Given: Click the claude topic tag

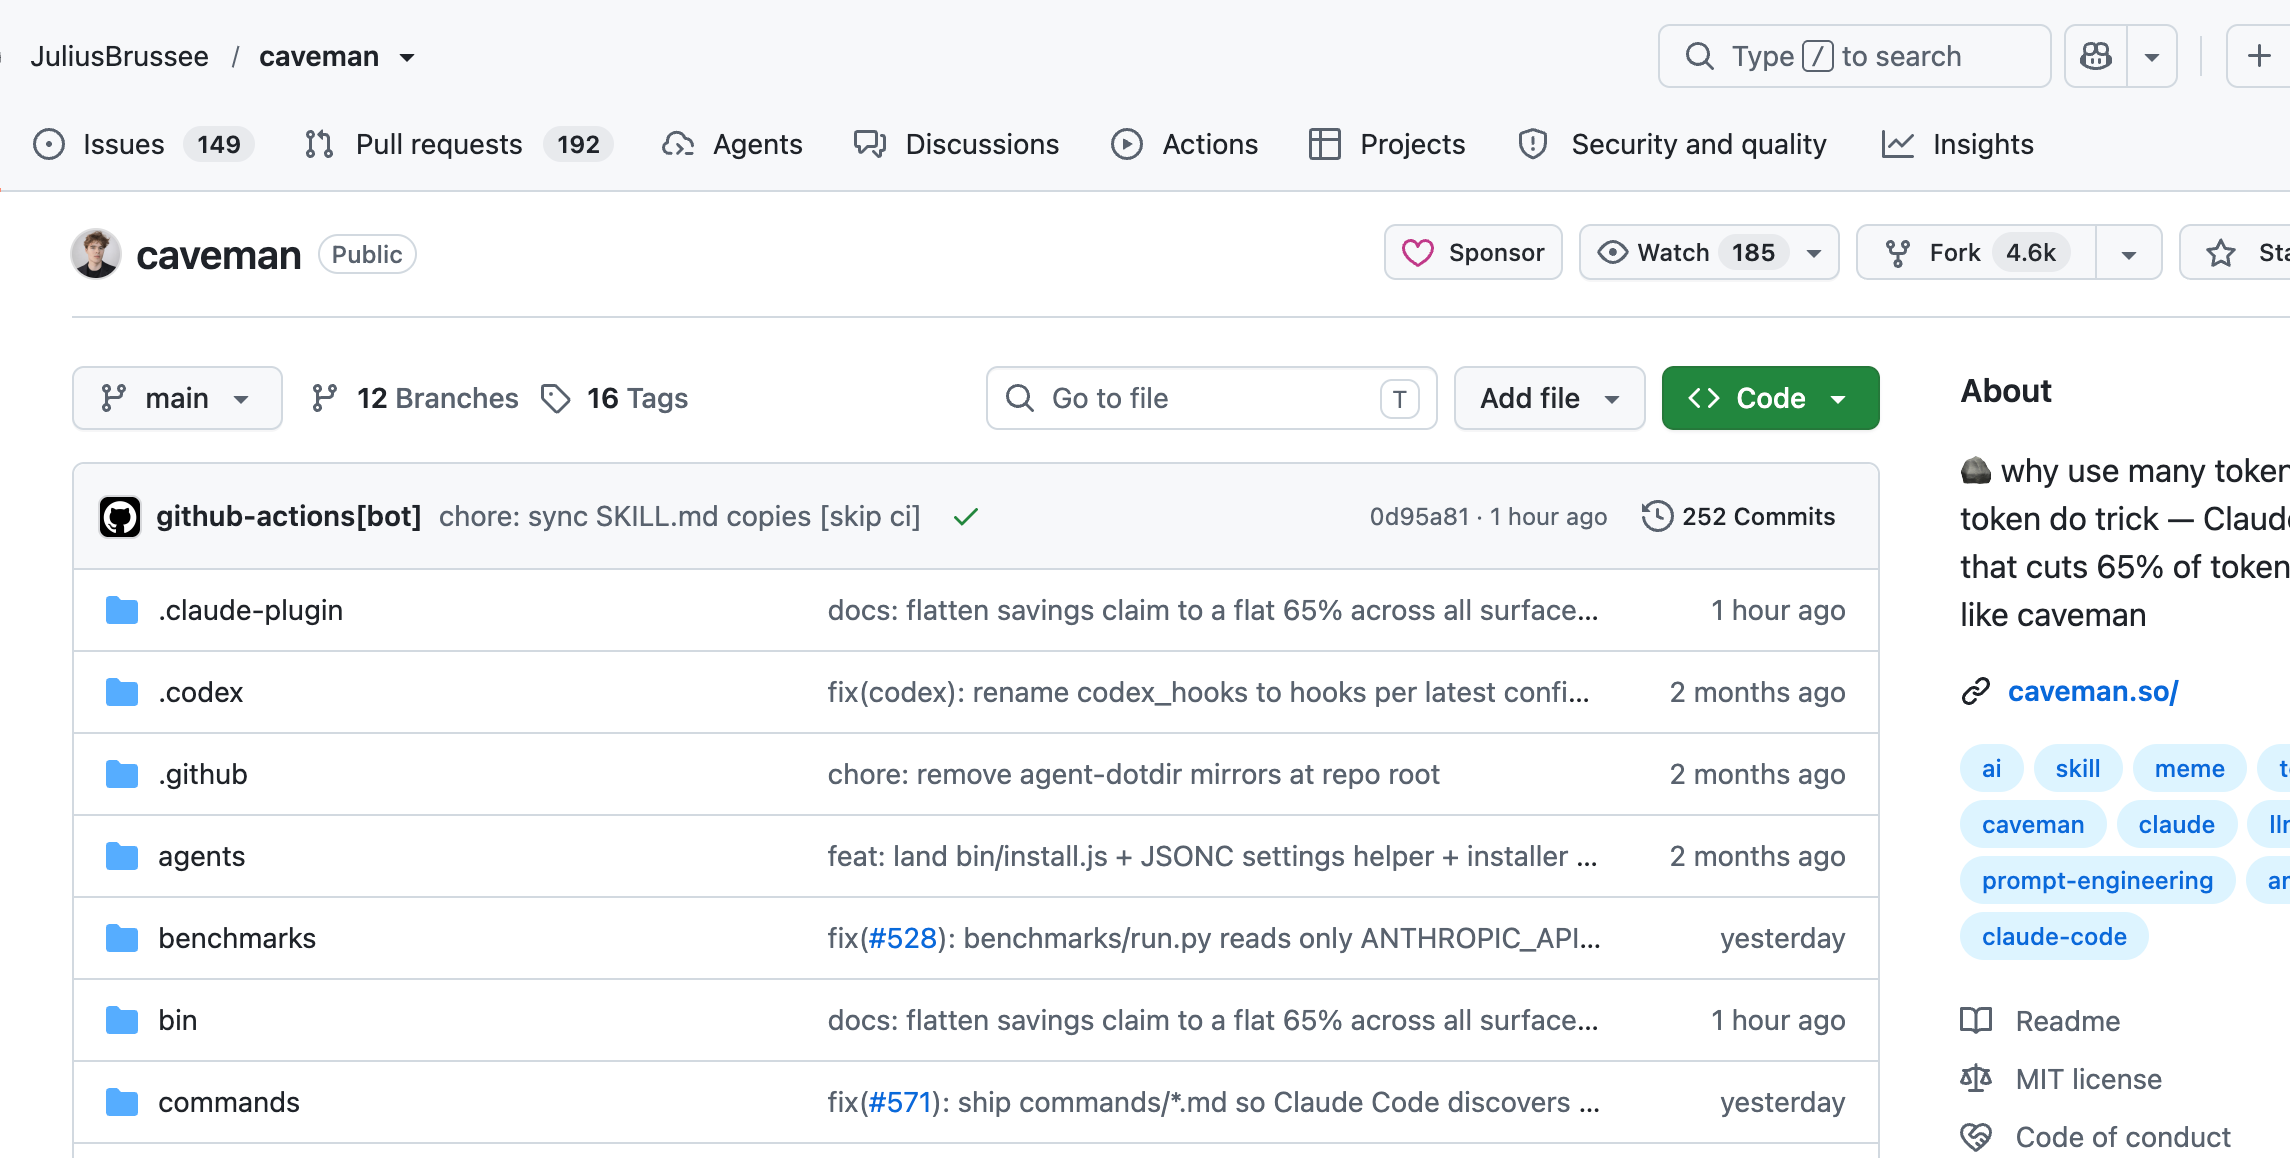Looking at the screenshot, I should (x=2176, y=824).
